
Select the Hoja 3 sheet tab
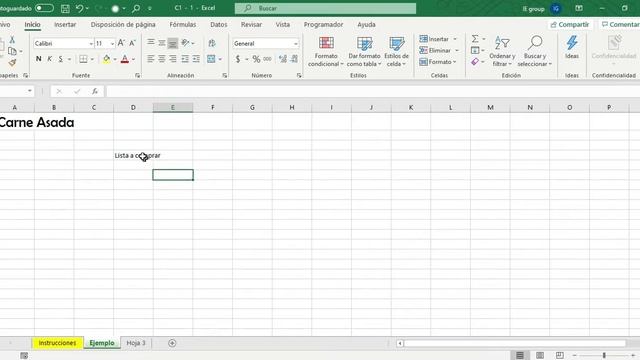click(x=136, y=343)
